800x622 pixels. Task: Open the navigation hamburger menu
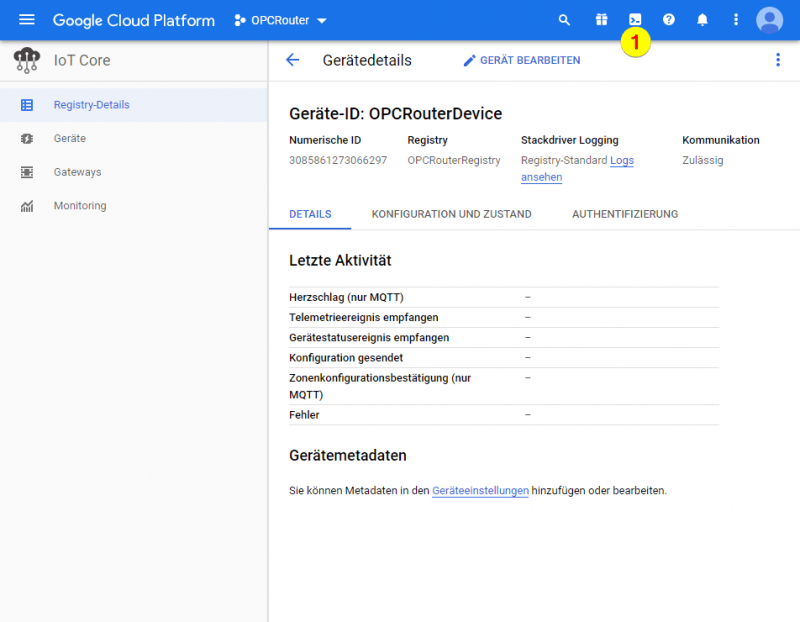click(26, 20)
